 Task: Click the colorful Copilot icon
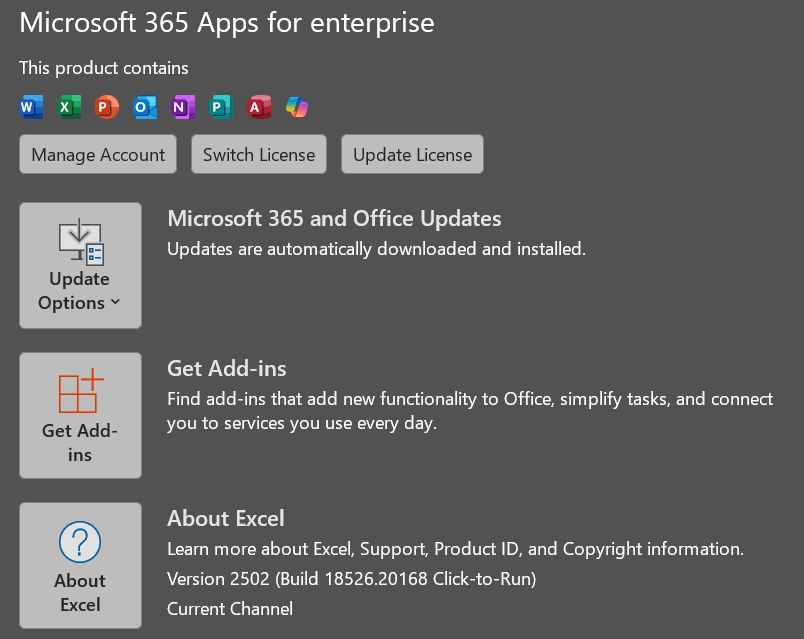coord(297,107)
